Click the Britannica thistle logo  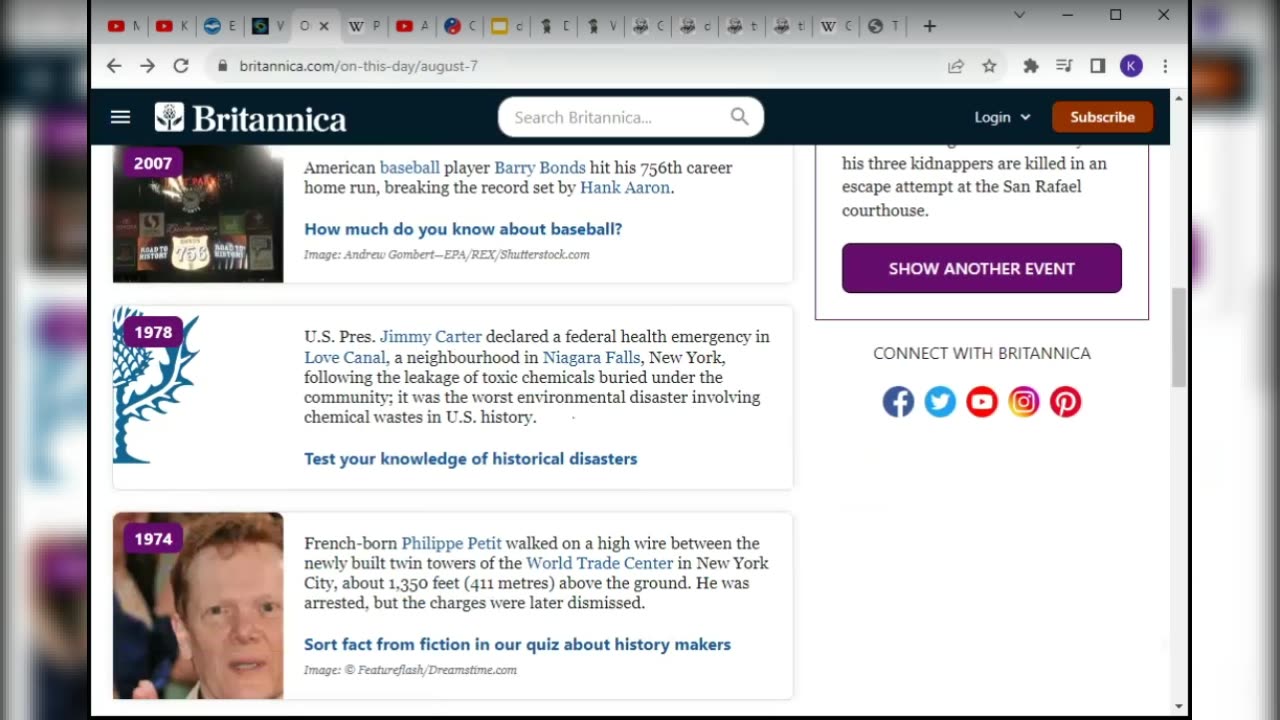coord(169,117)
